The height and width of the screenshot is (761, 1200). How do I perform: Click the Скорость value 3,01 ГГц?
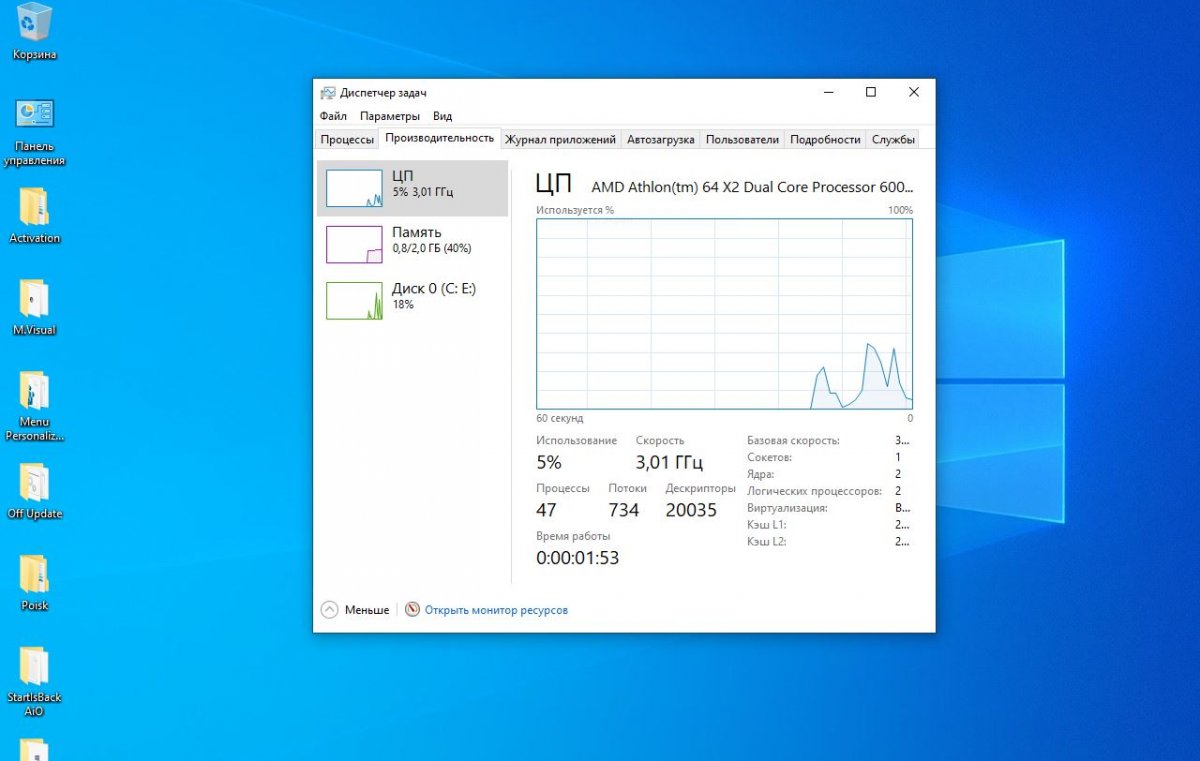[669, 463]
